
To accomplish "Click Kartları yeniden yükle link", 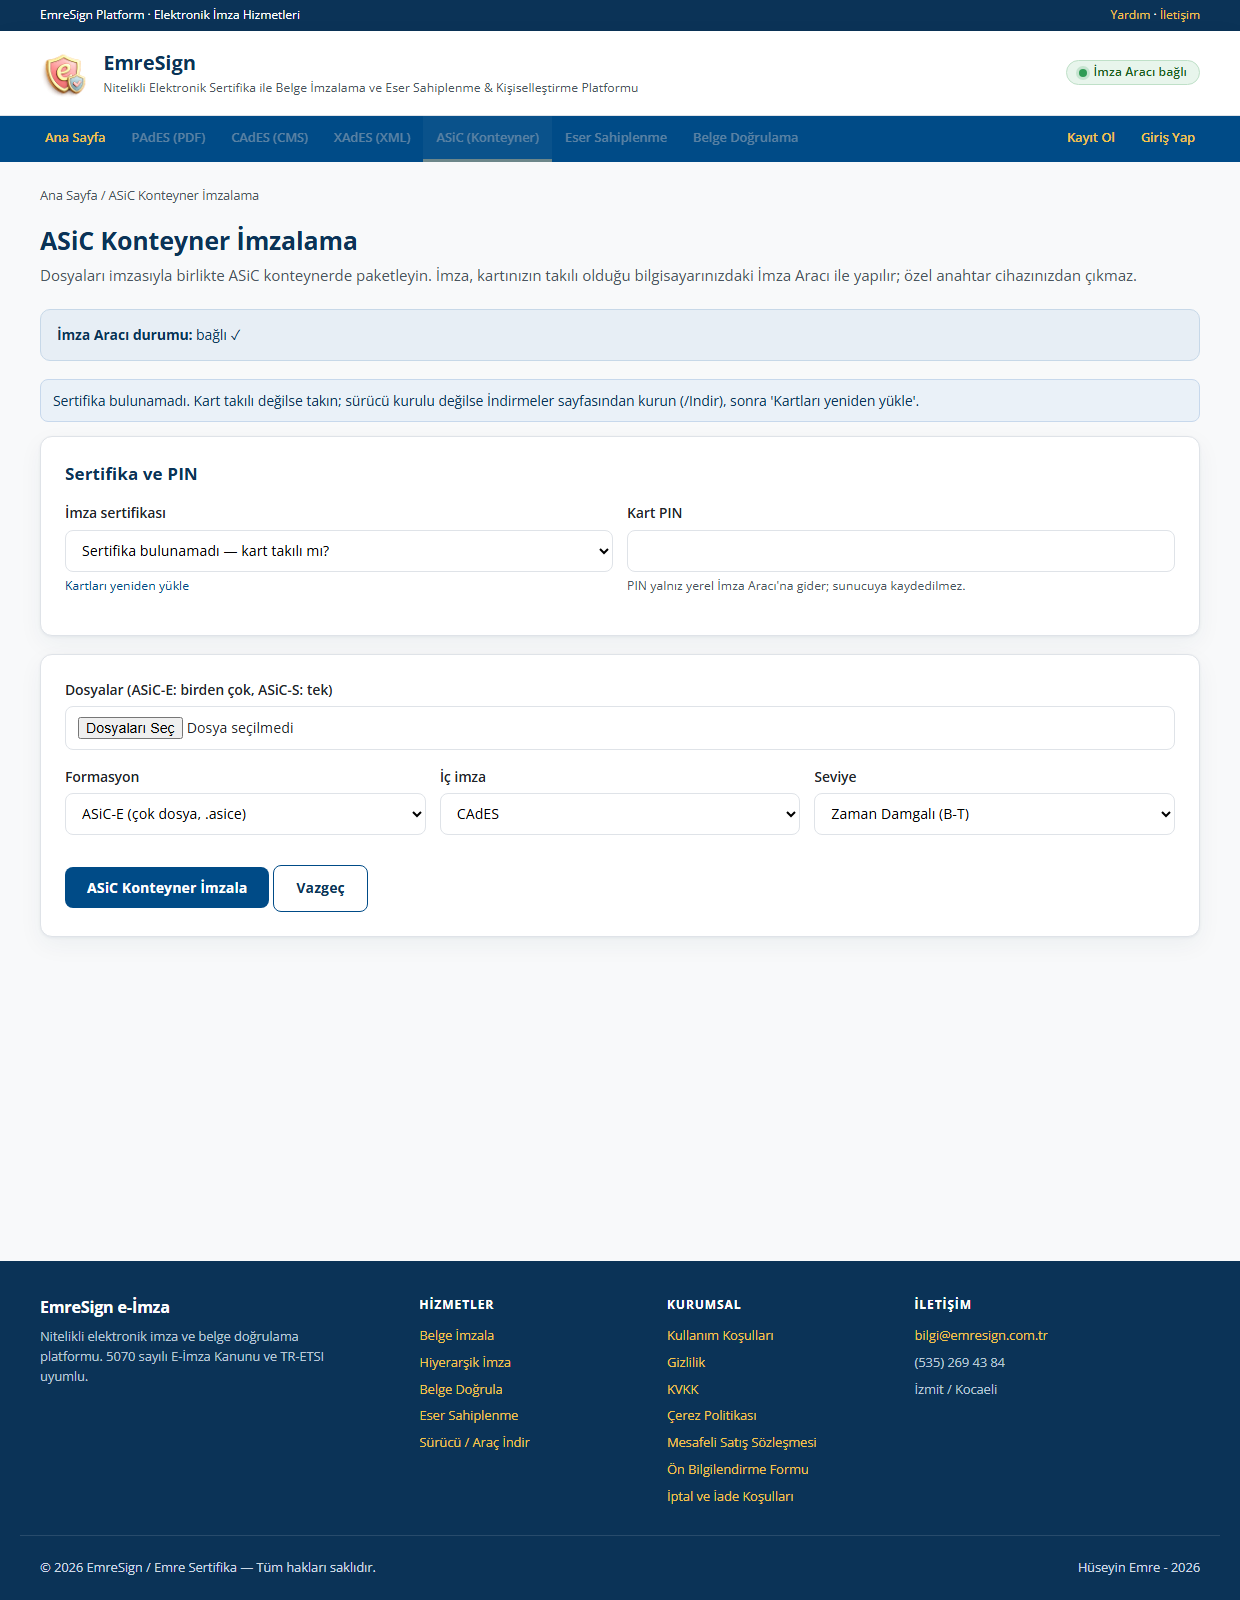I will pyautogui.click(x=127, y=586).
